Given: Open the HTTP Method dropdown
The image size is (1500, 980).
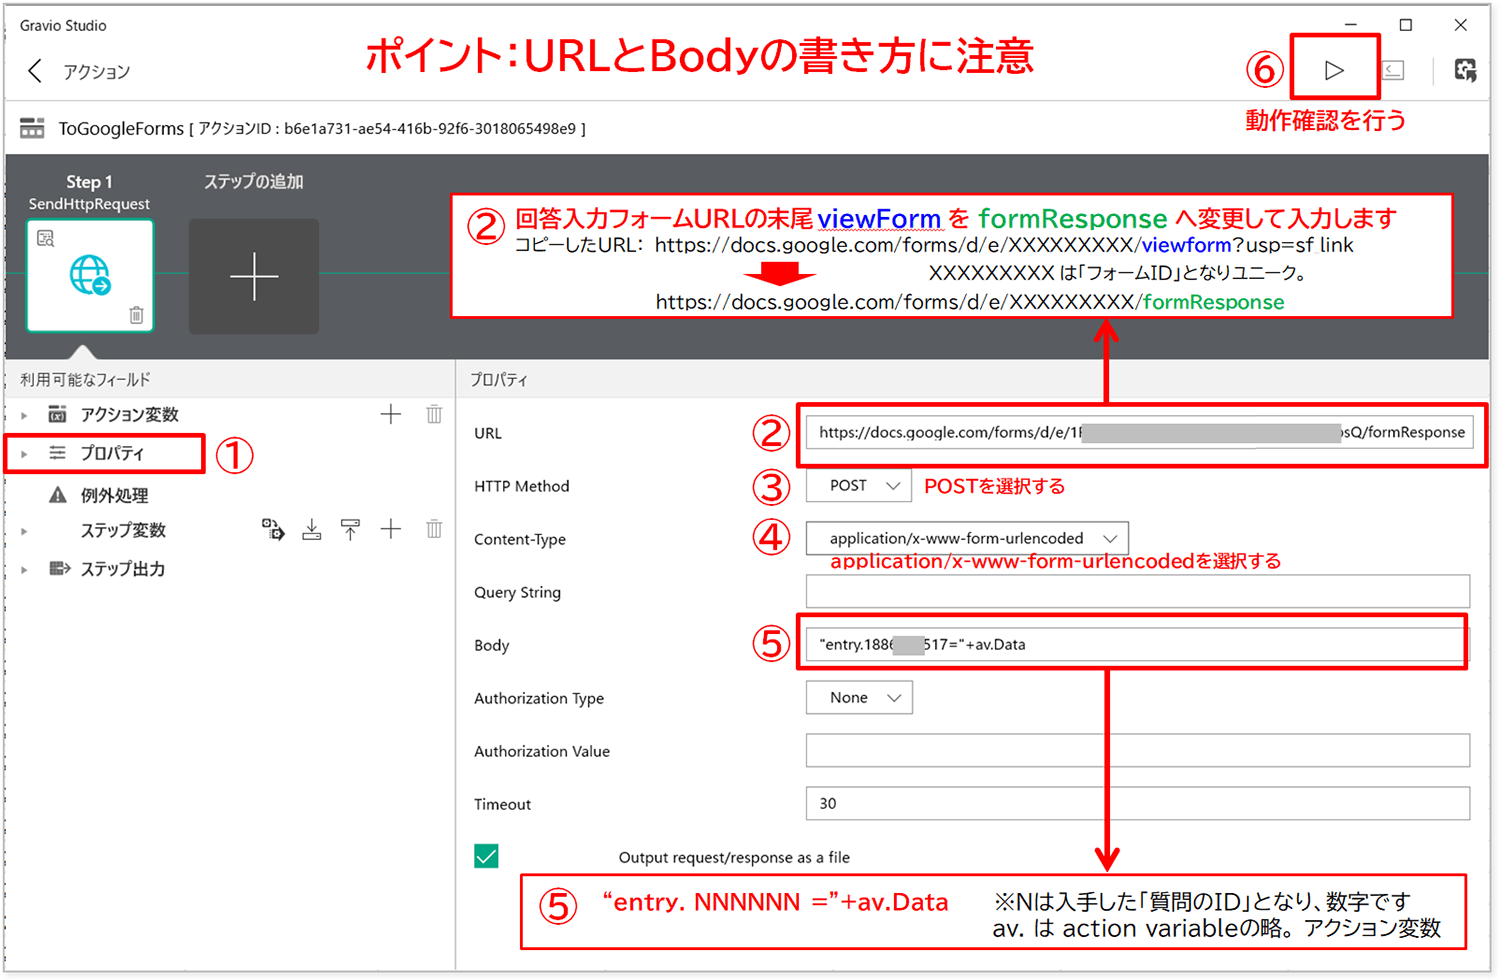Looking at the screenshot, I should 859,485.
